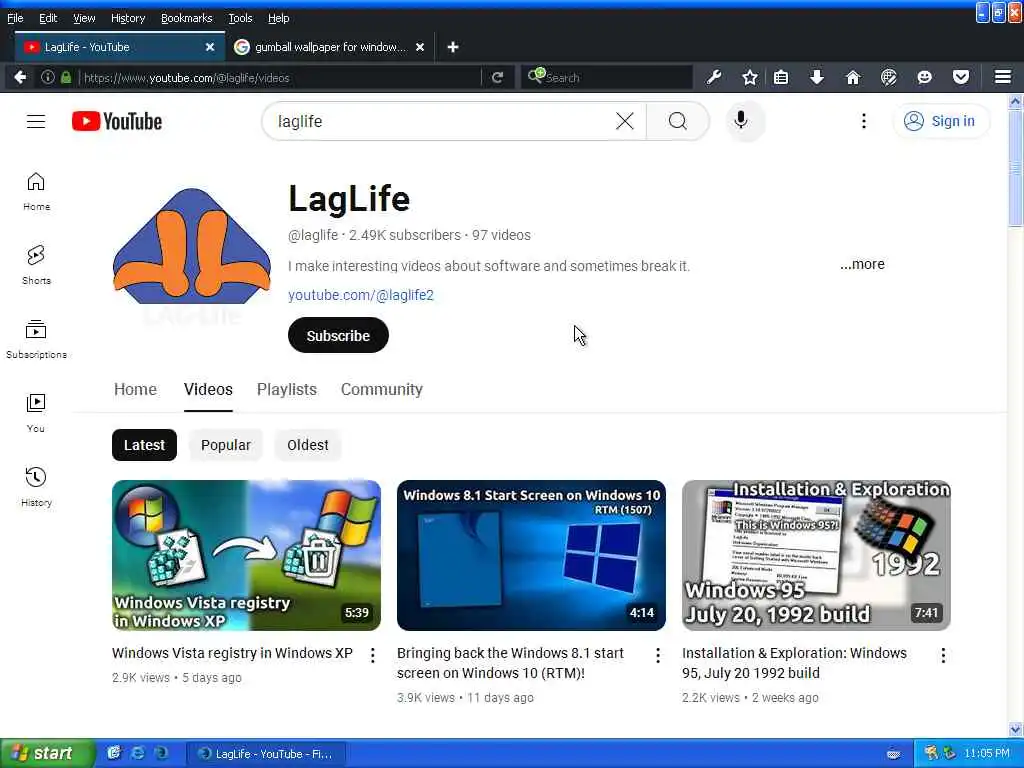
Task: Click the smiley face toolbar icon
Action: point(924,78)
